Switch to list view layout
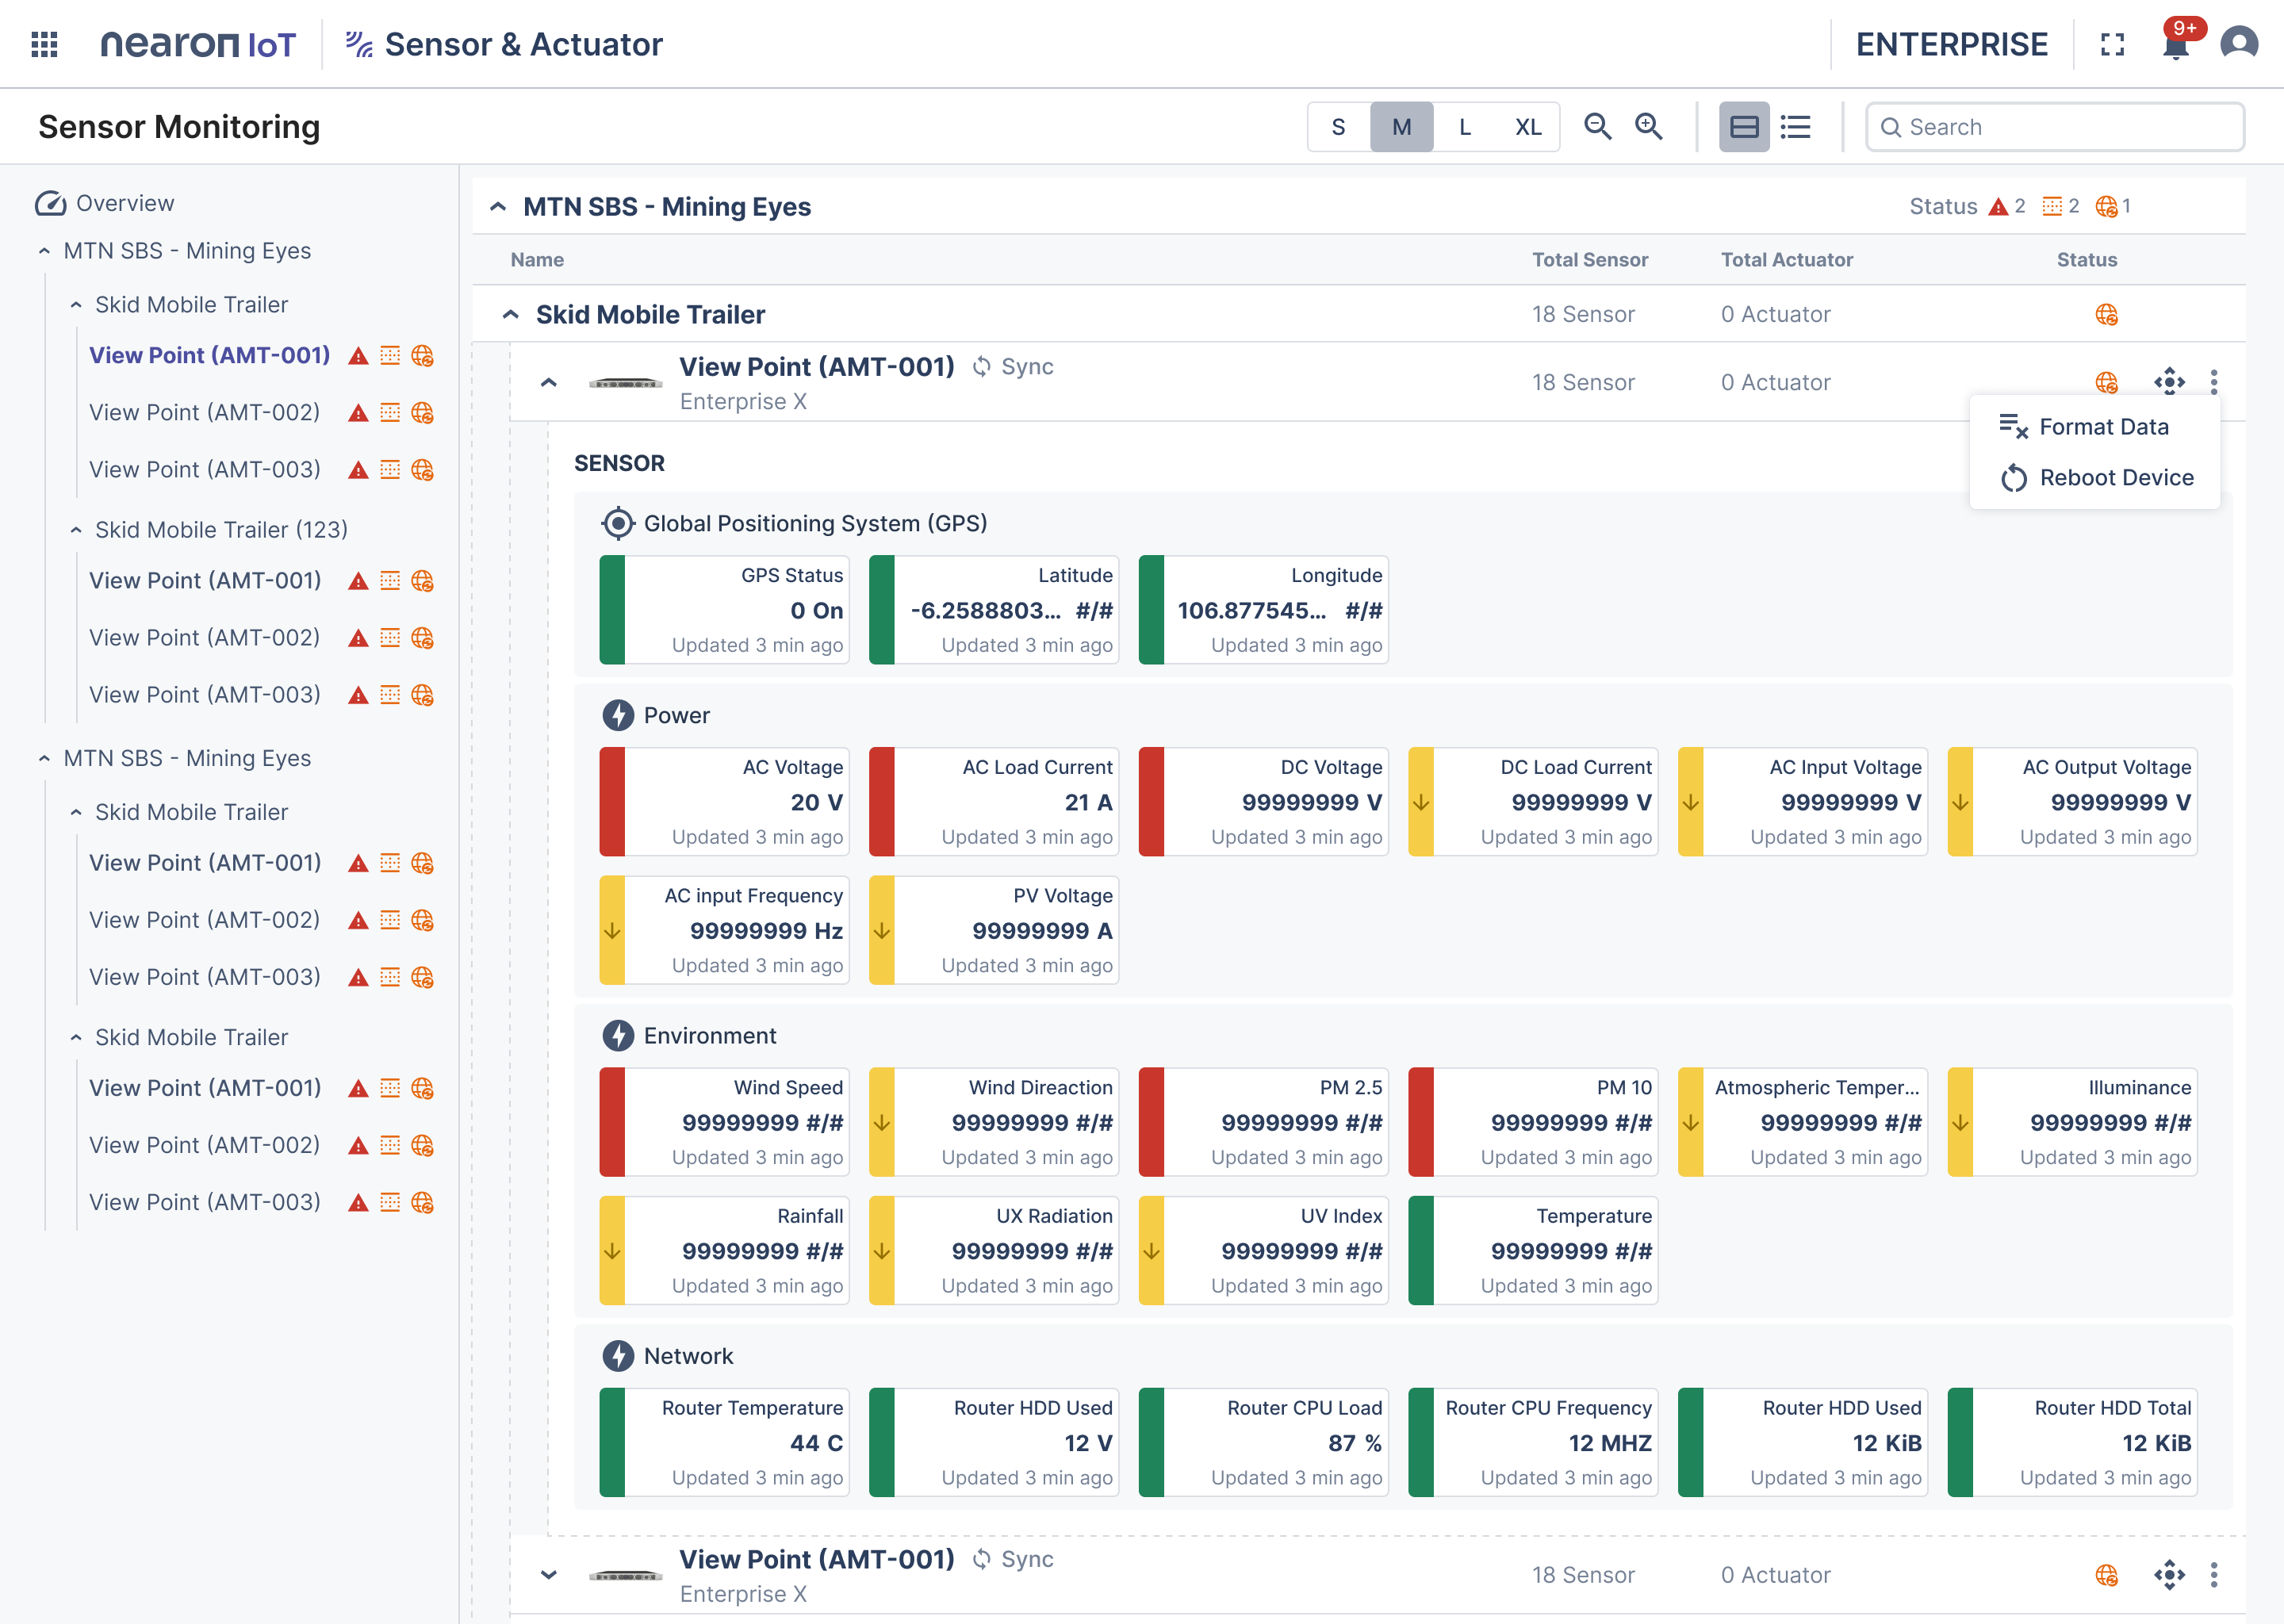Screen dimensions: 2284x1624 (1796, 127)
